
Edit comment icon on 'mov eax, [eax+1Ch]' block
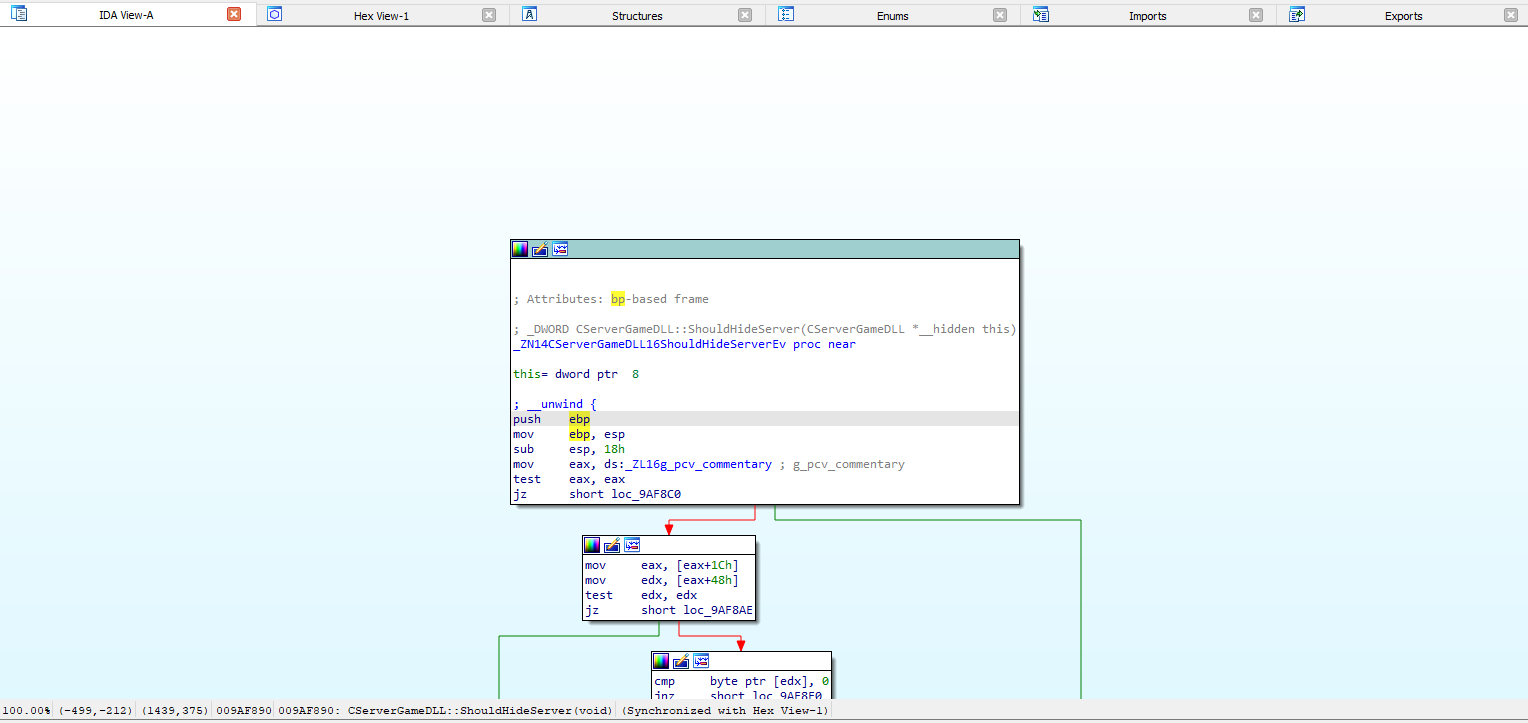[x=612, y=545]
